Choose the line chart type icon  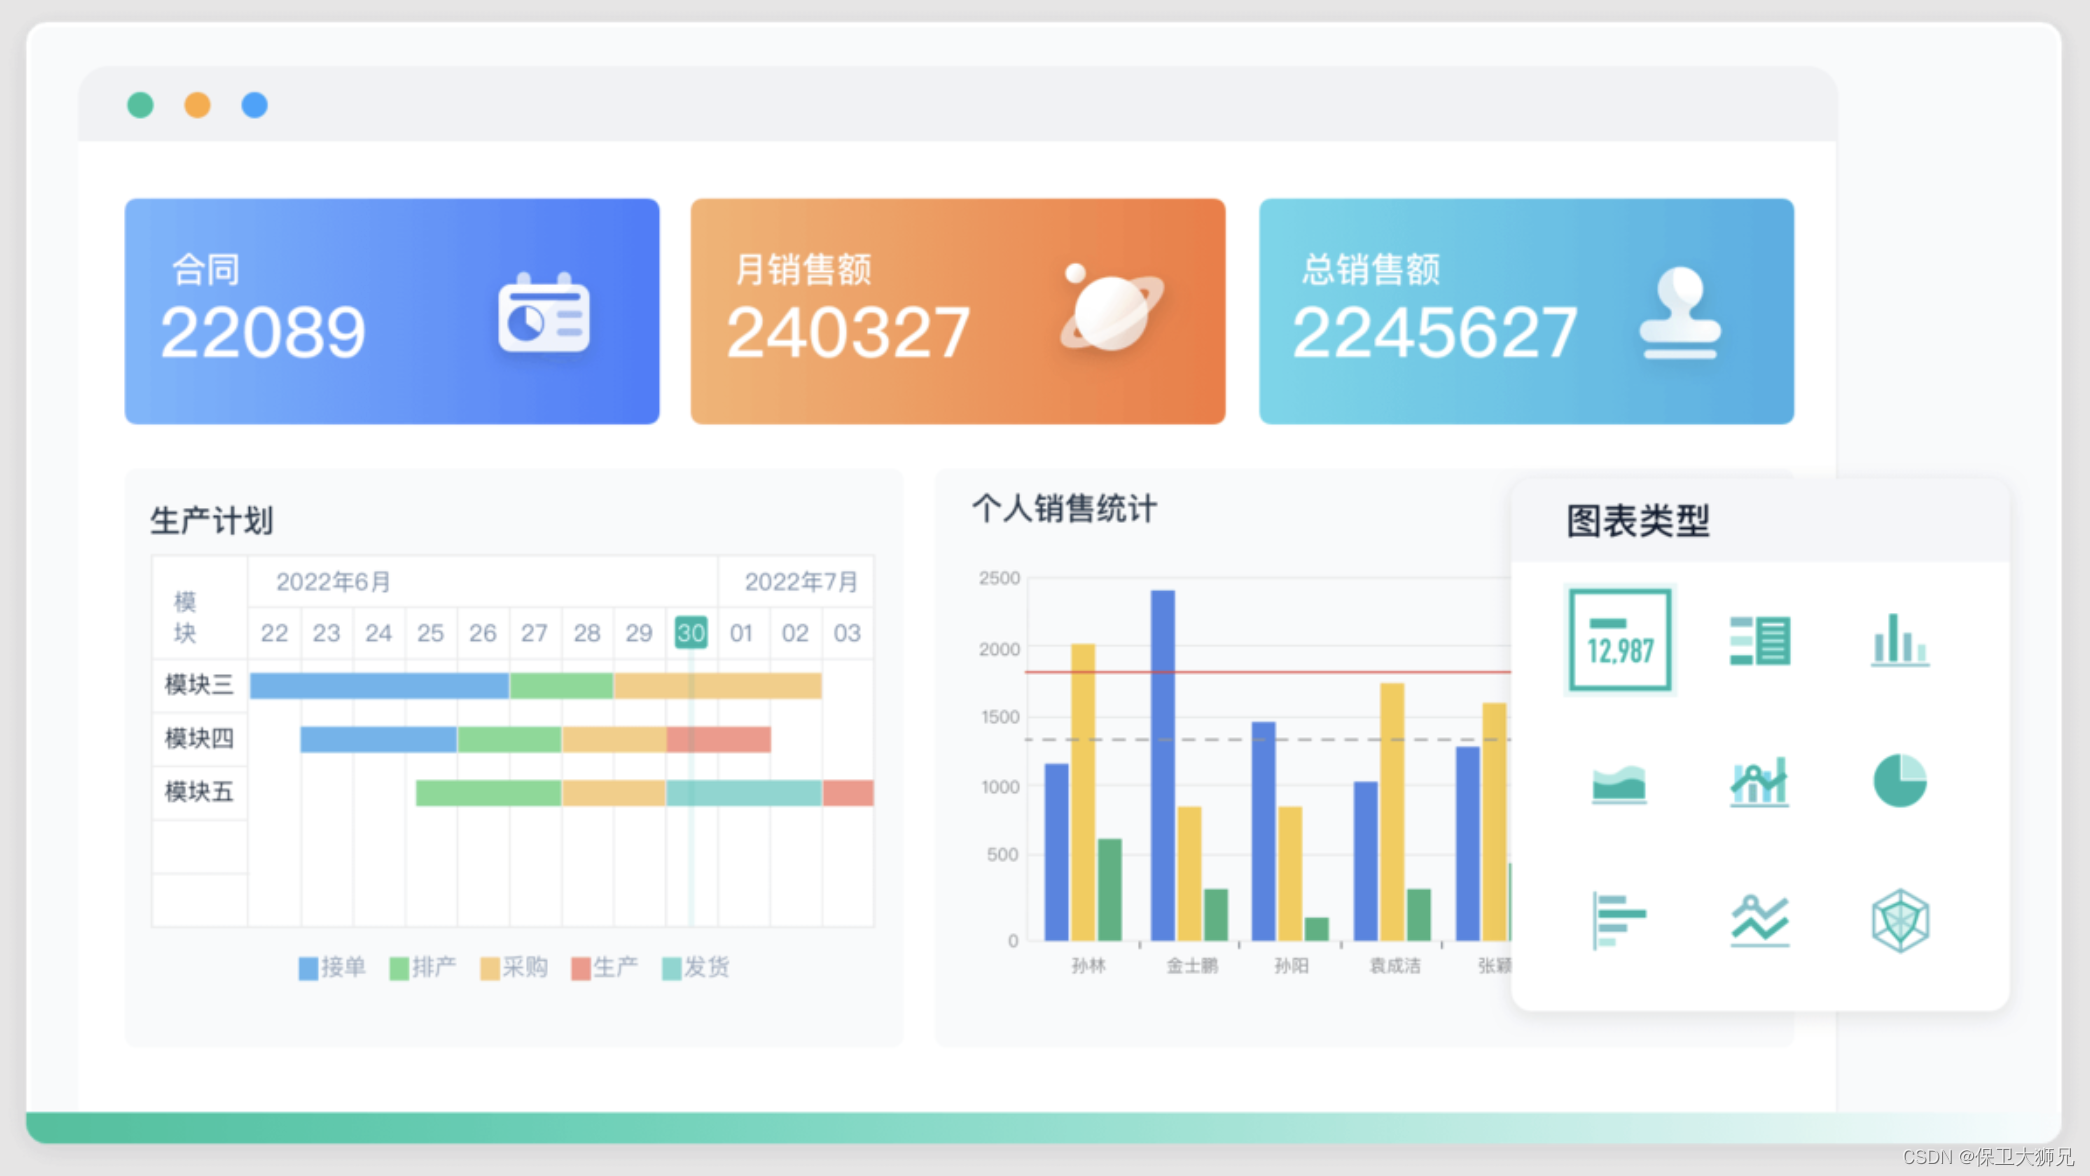click(x=1759, y=920)
